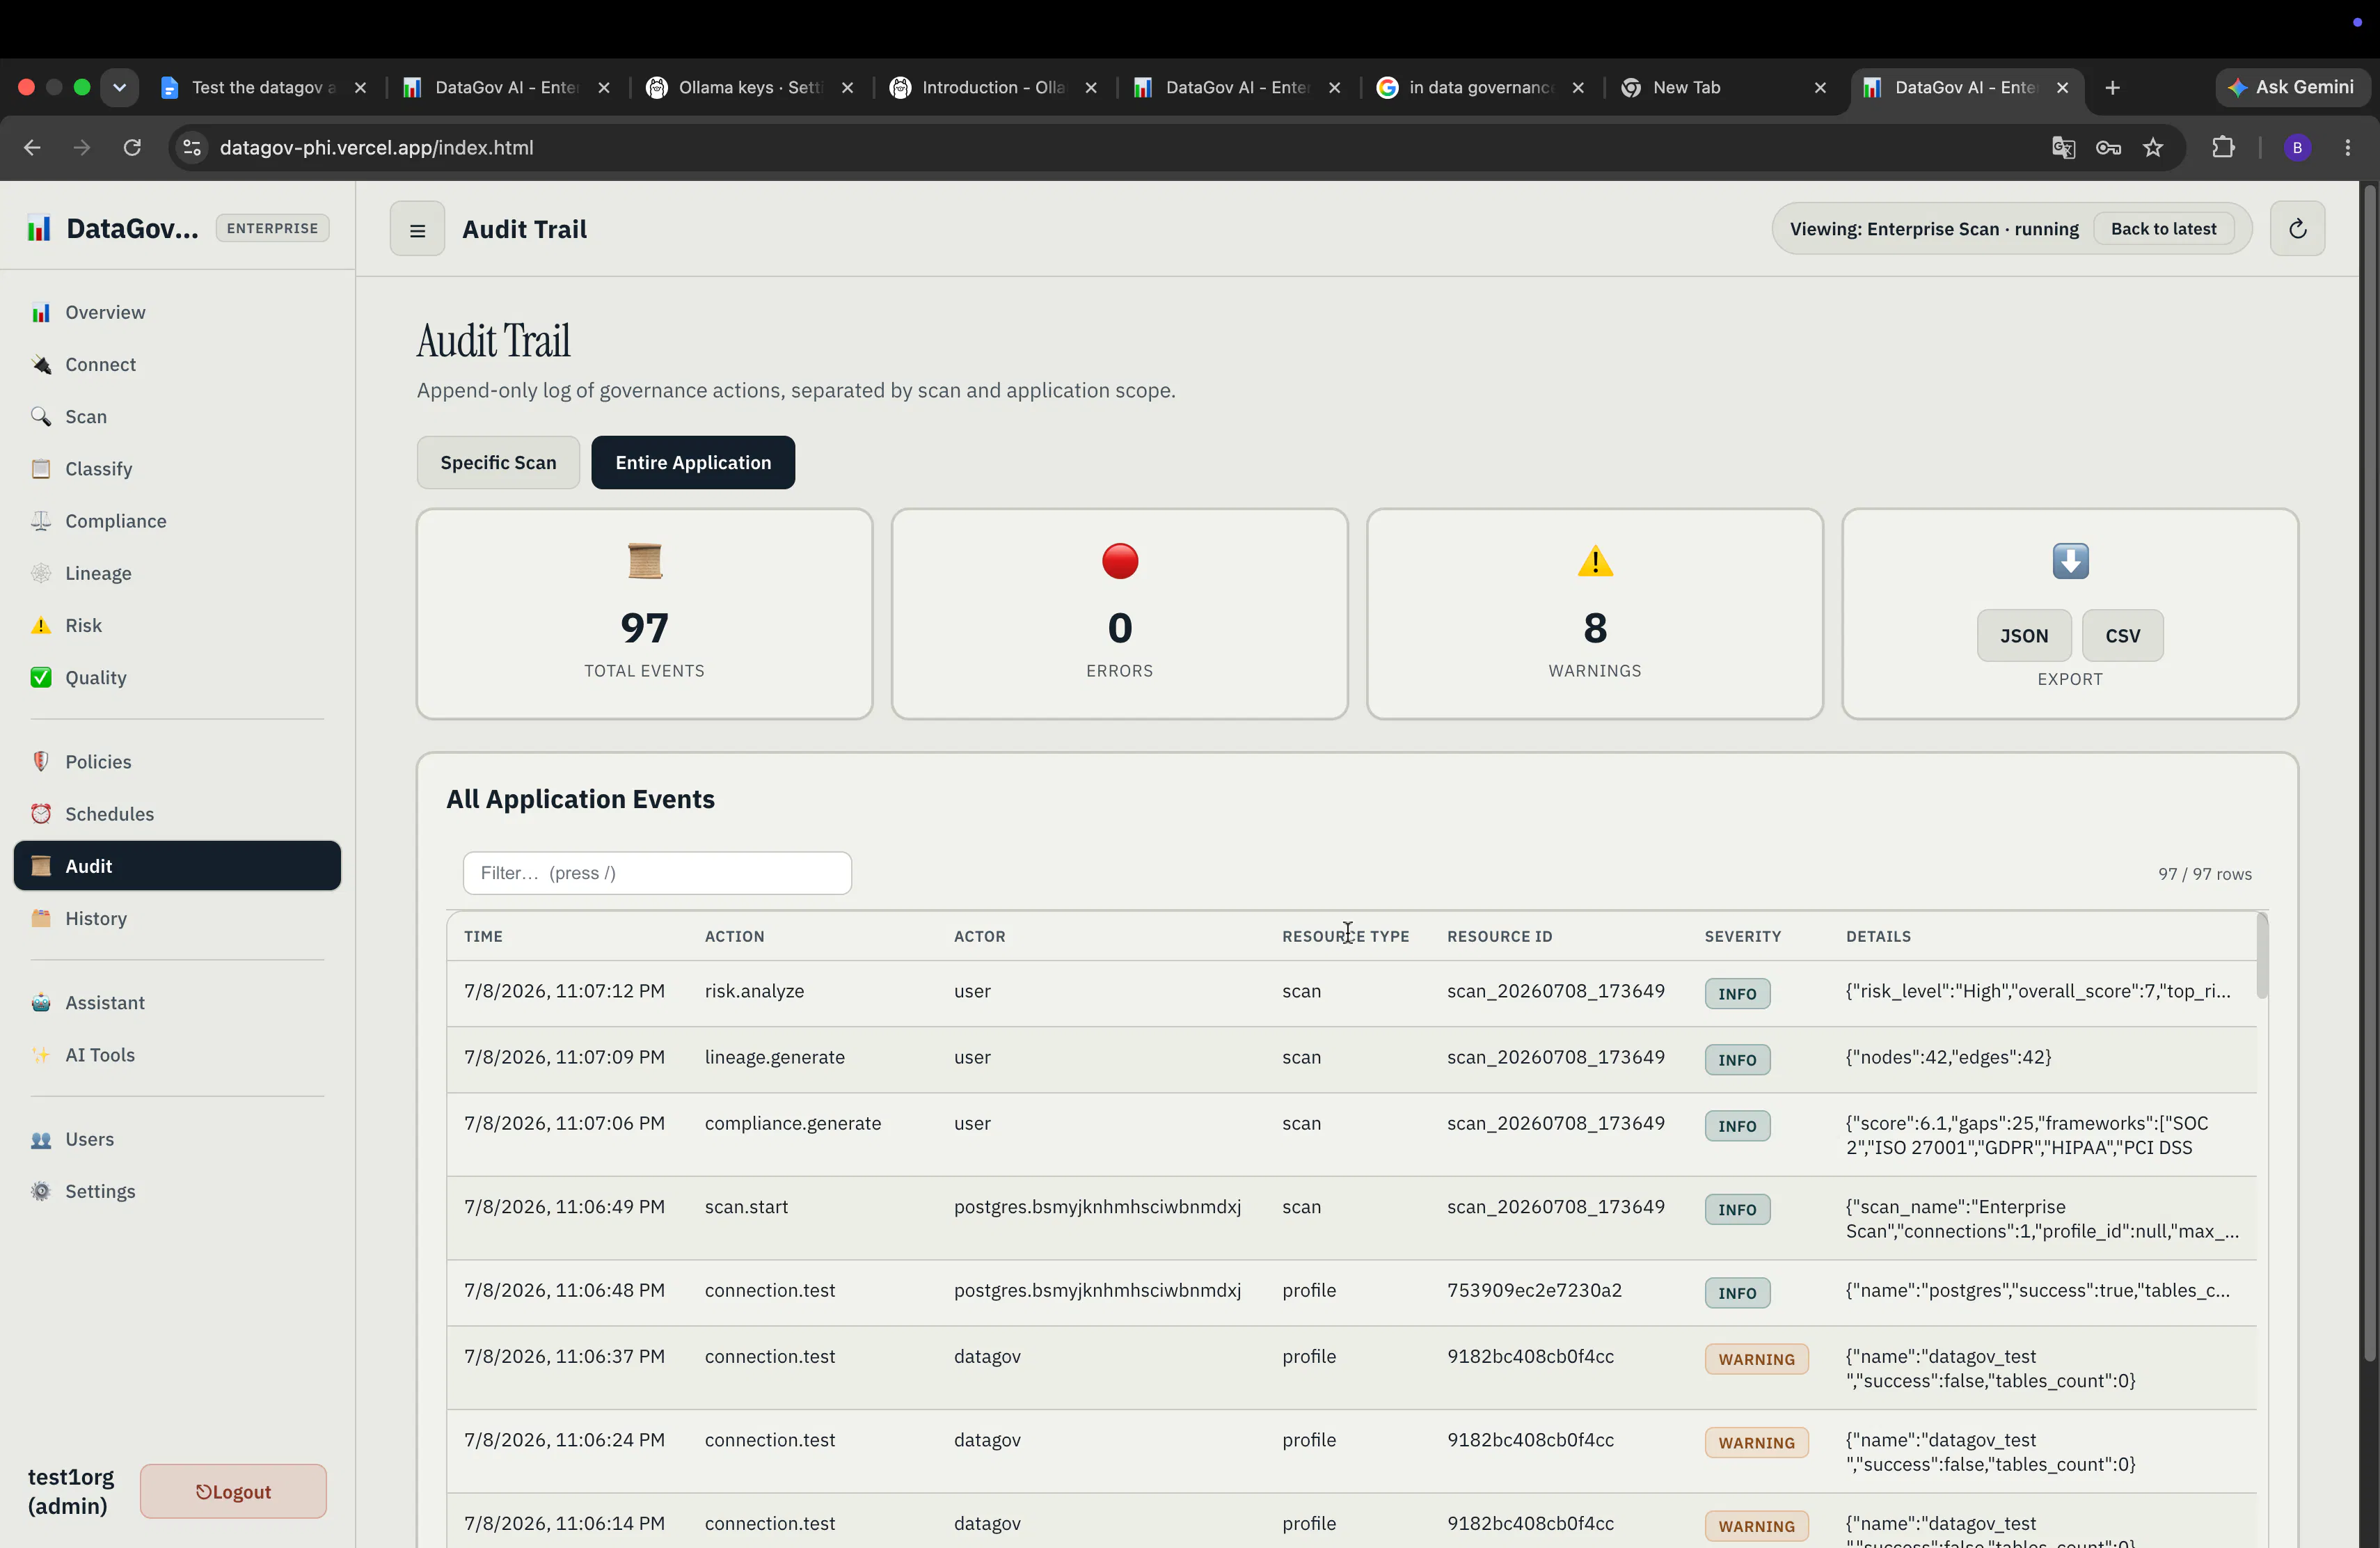Click the scan.start action cell
Viewport: 2380px width, 1548px height.
point(746,1207)
